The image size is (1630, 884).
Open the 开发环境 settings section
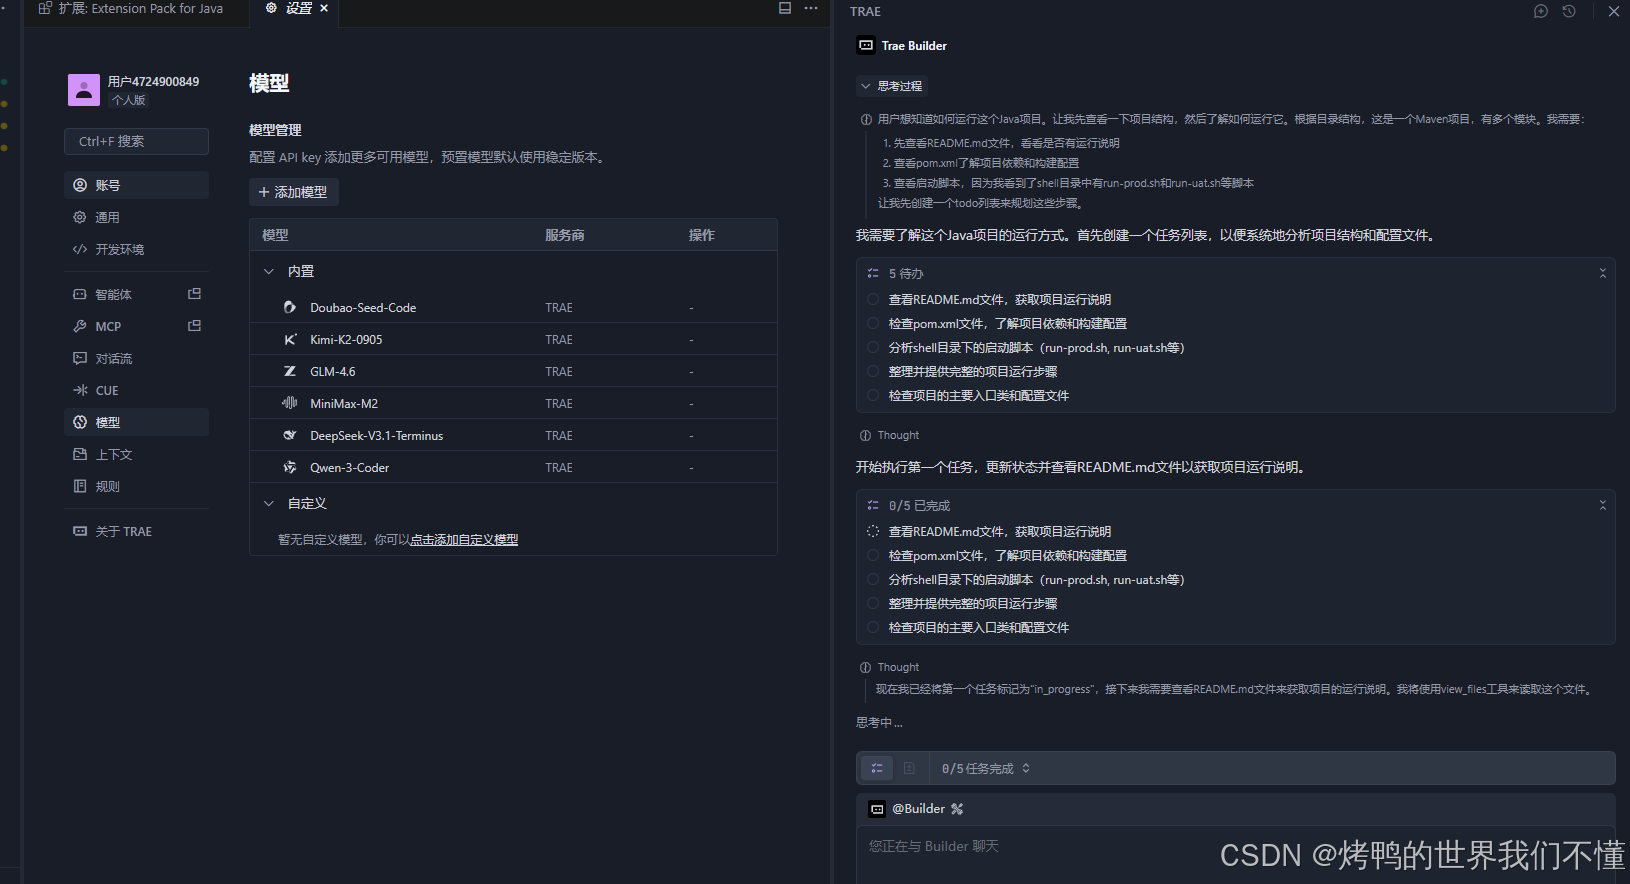(x=136, y=249)
